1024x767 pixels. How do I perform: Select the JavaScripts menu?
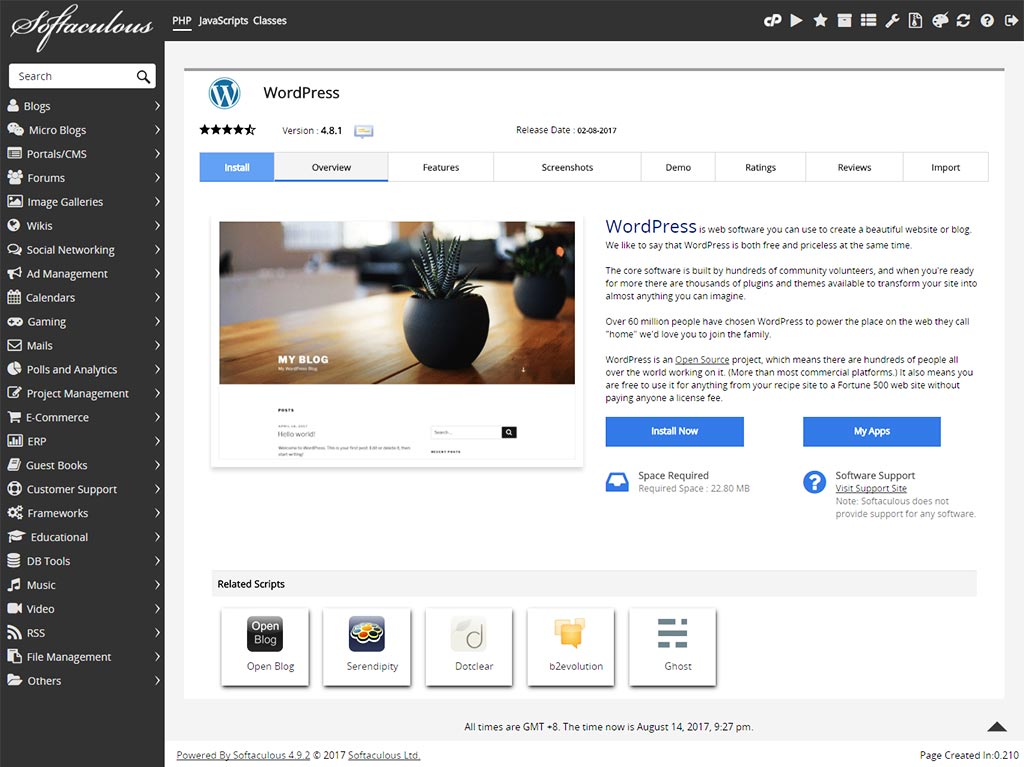pyautogui.click(x=223, y=21)
